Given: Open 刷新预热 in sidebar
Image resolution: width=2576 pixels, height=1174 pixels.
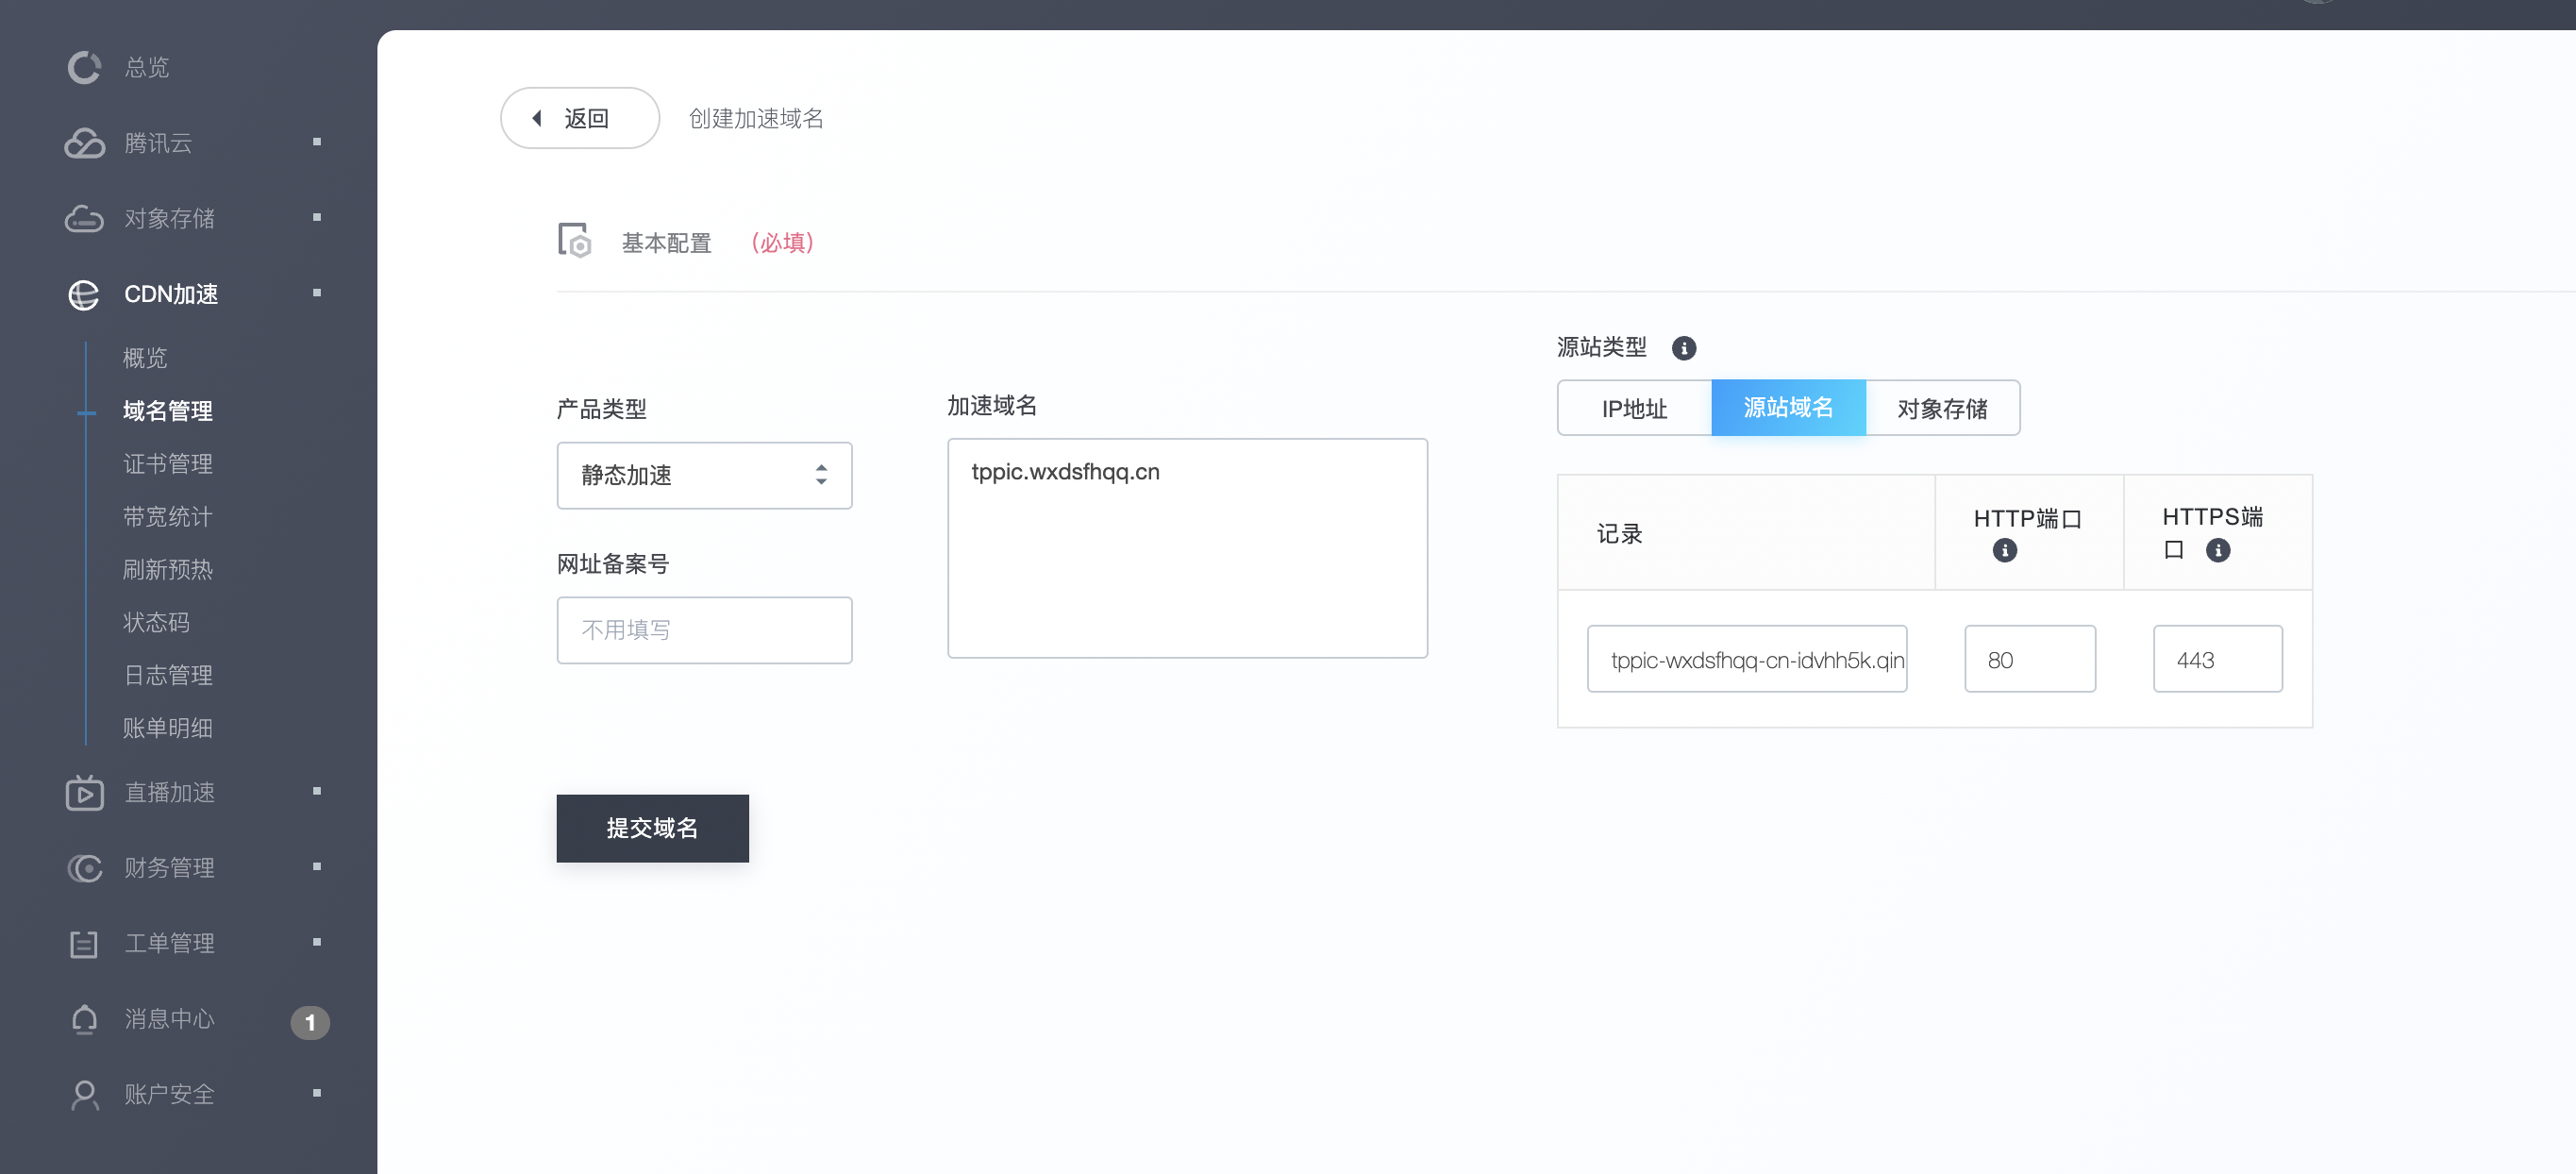Looking at the screenshot, I should [168, 569].
